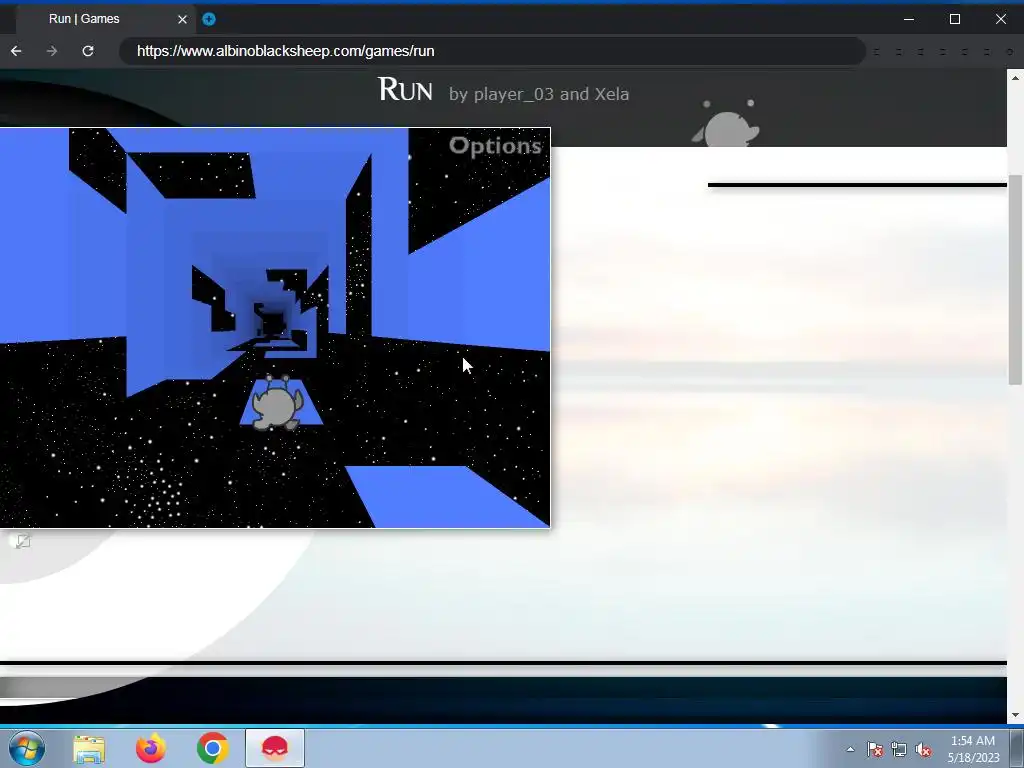
Task: Click the 'by player_03 and Xela' credit text
Action: coord(539,94)
